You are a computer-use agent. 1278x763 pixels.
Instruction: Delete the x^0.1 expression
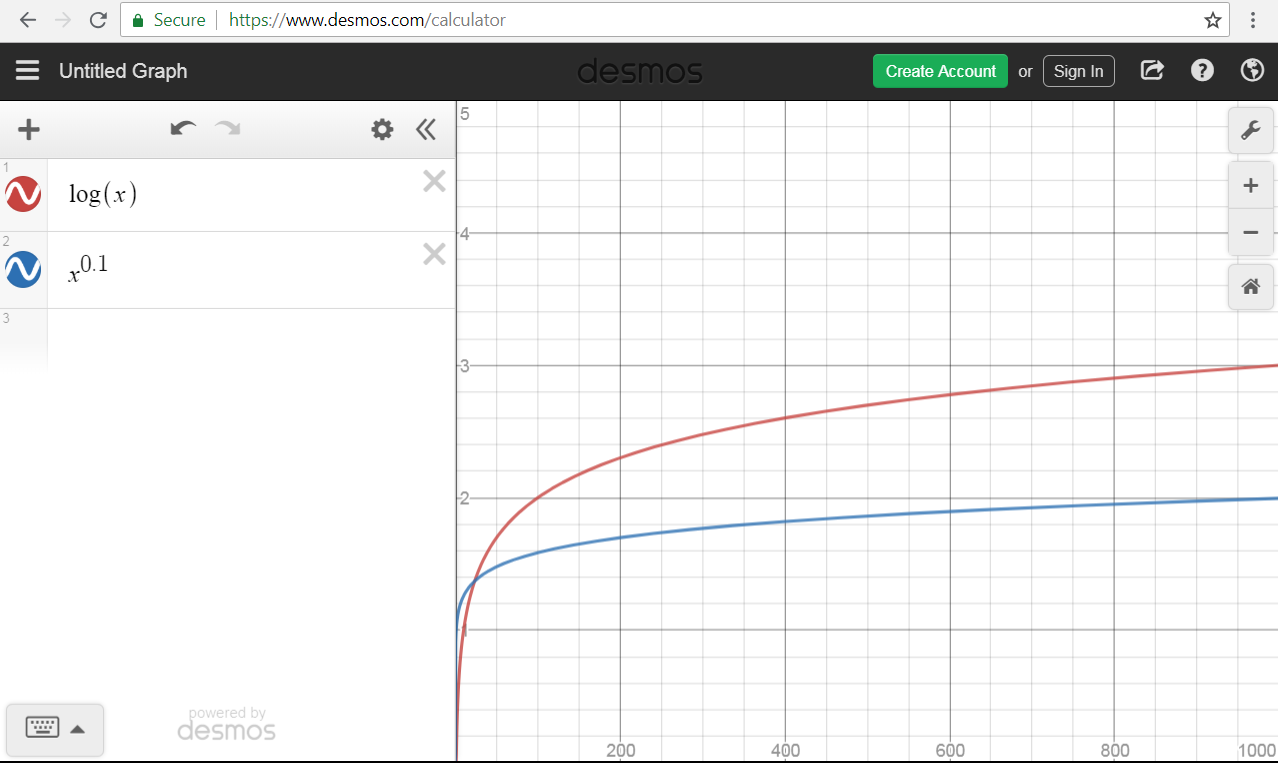coord(434,254)
